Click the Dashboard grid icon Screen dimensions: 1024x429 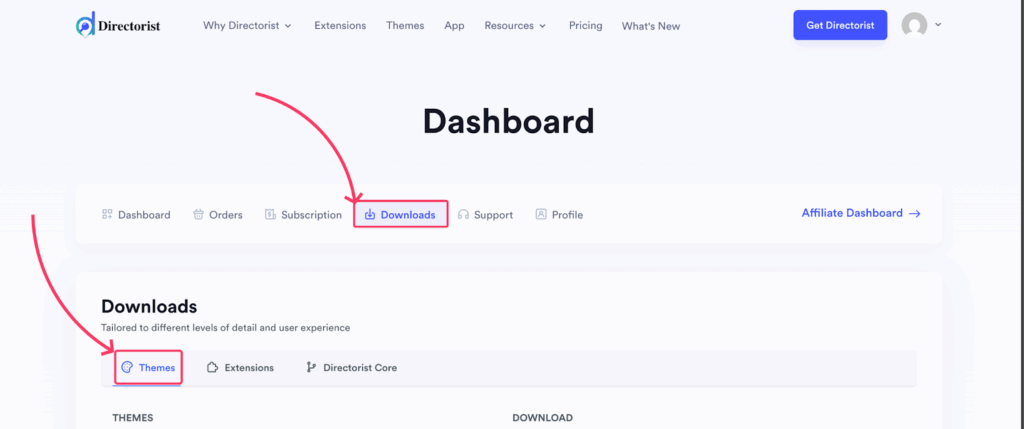click(x=107, y=214)
